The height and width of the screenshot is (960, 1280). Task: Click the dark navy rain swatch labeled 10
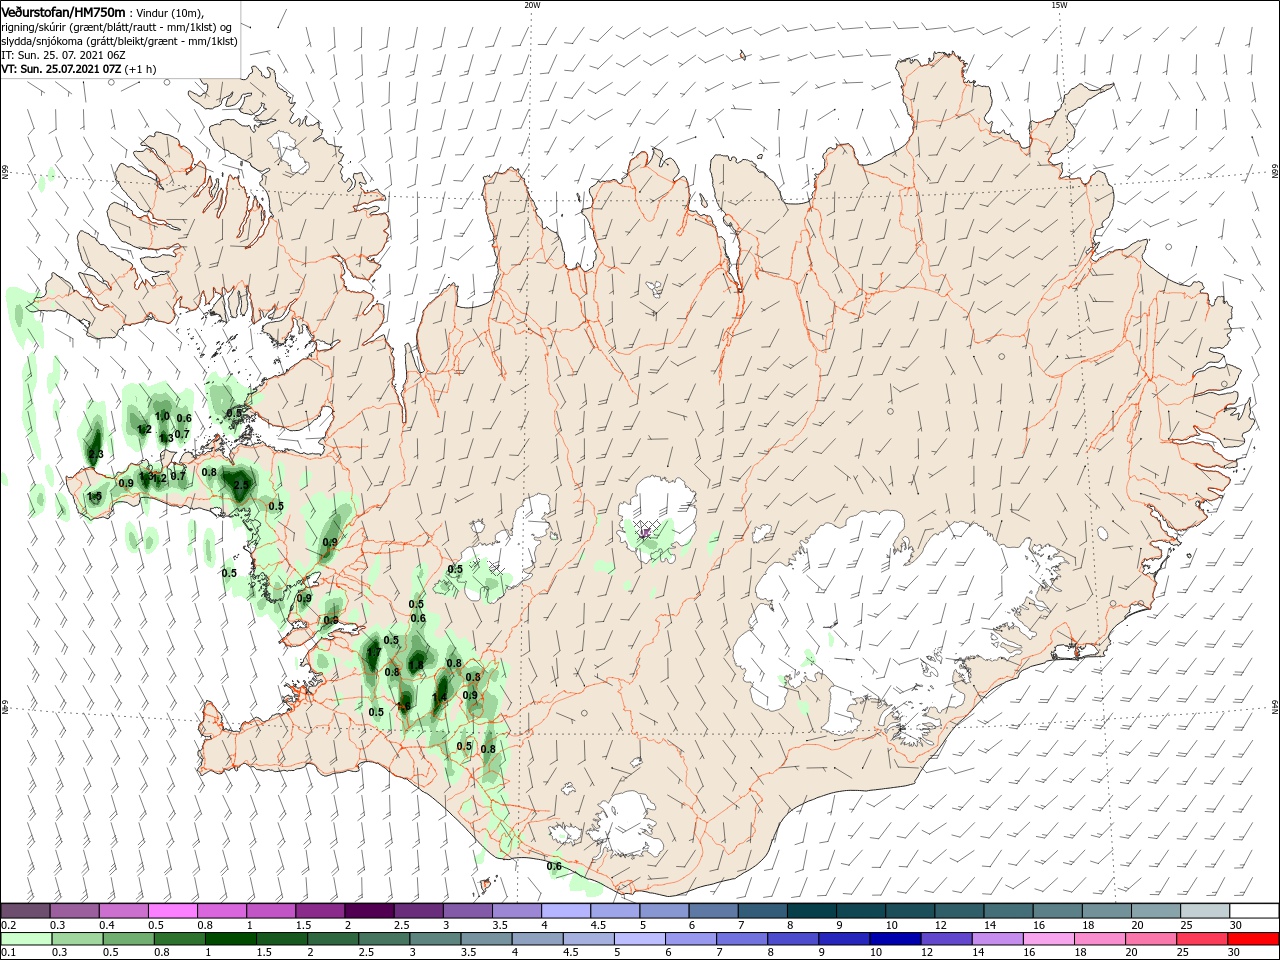[x=894, y=939]
